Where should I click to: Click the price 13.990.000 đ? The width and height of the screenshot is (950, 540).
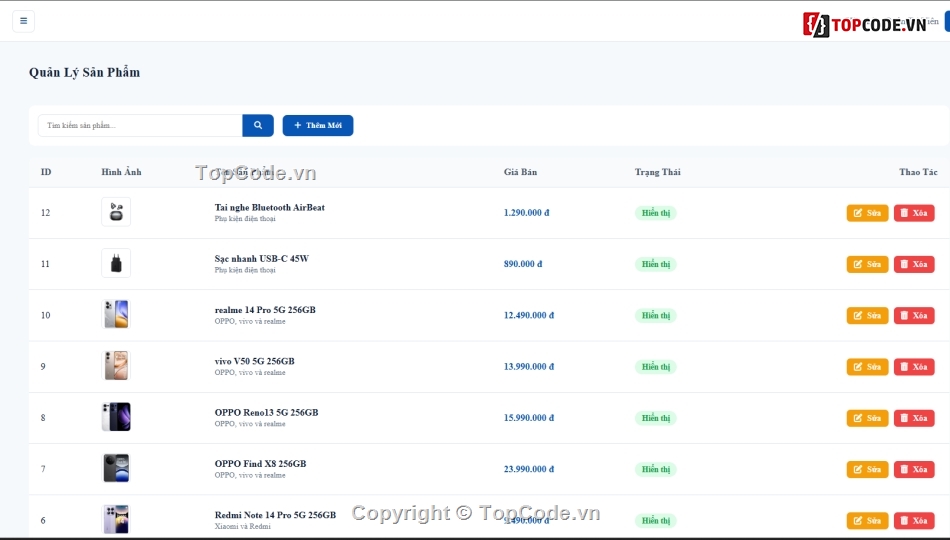(x=529, y=367)
